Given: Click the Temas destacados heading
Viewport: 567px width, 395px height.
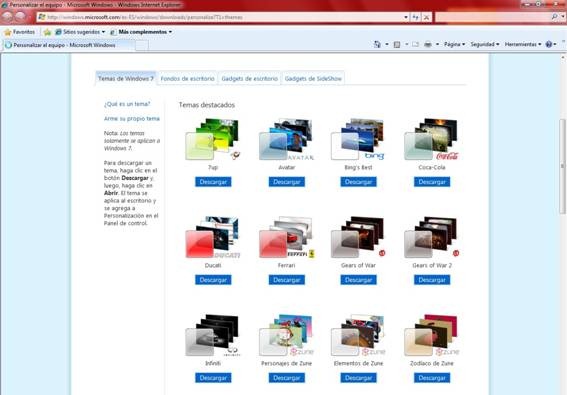Looking at the screenshot, I should tap(207, 105).
